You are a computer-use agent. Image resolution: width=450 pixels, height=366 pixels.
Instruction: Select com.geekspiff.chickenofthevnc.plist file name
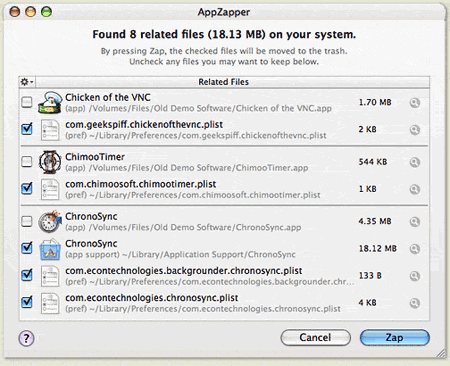click(144, 125)
